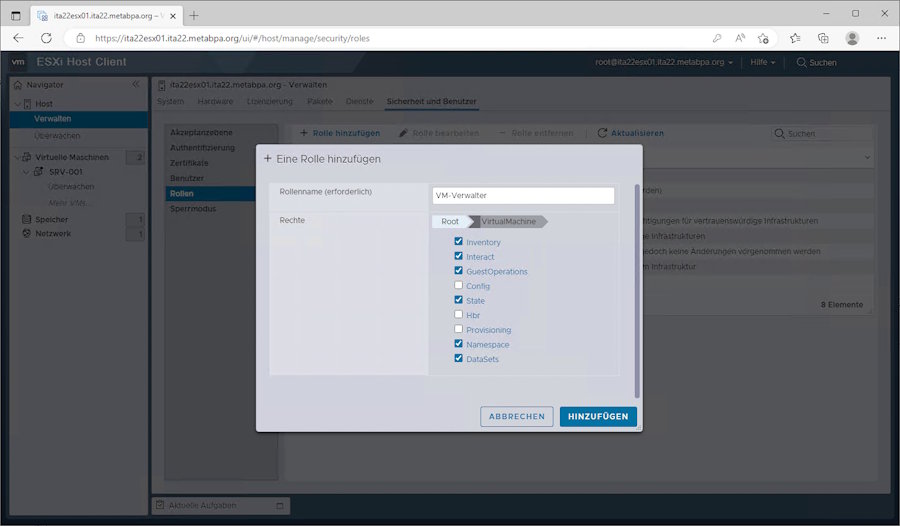Add page to favorites star icon
This screenshot has height=526, width=900.
point(763,38)
